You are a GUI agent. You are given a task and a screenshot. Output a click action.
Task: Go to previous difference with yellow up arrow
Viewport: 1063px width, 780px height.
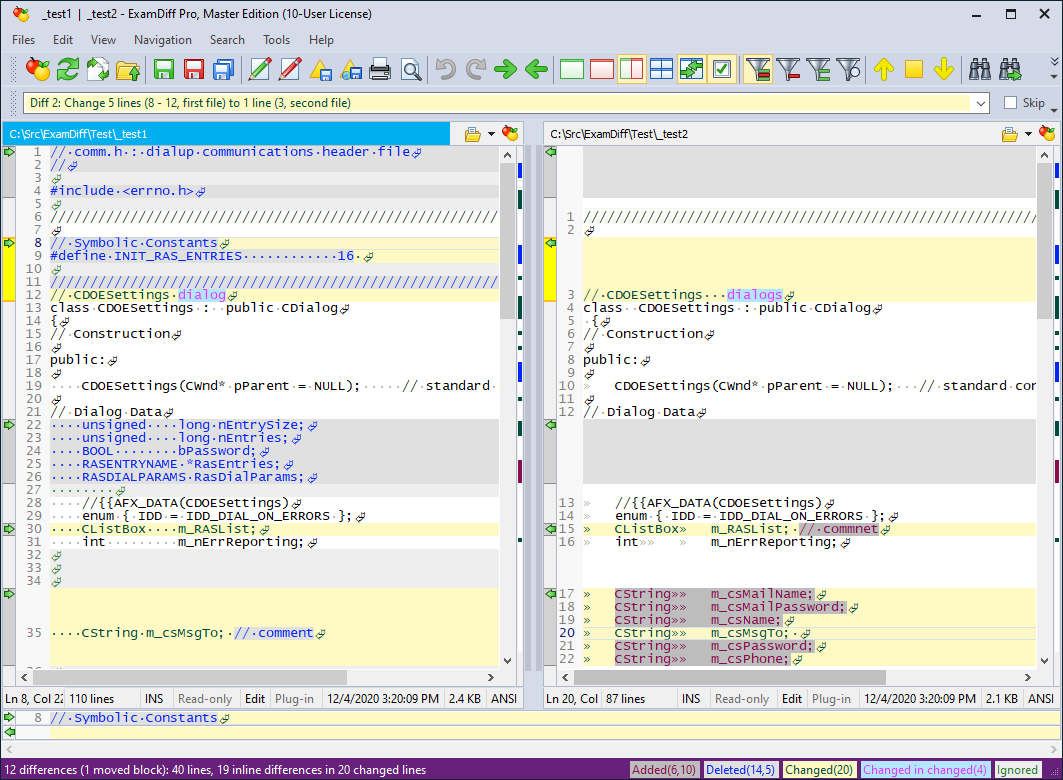coord(883,69)
